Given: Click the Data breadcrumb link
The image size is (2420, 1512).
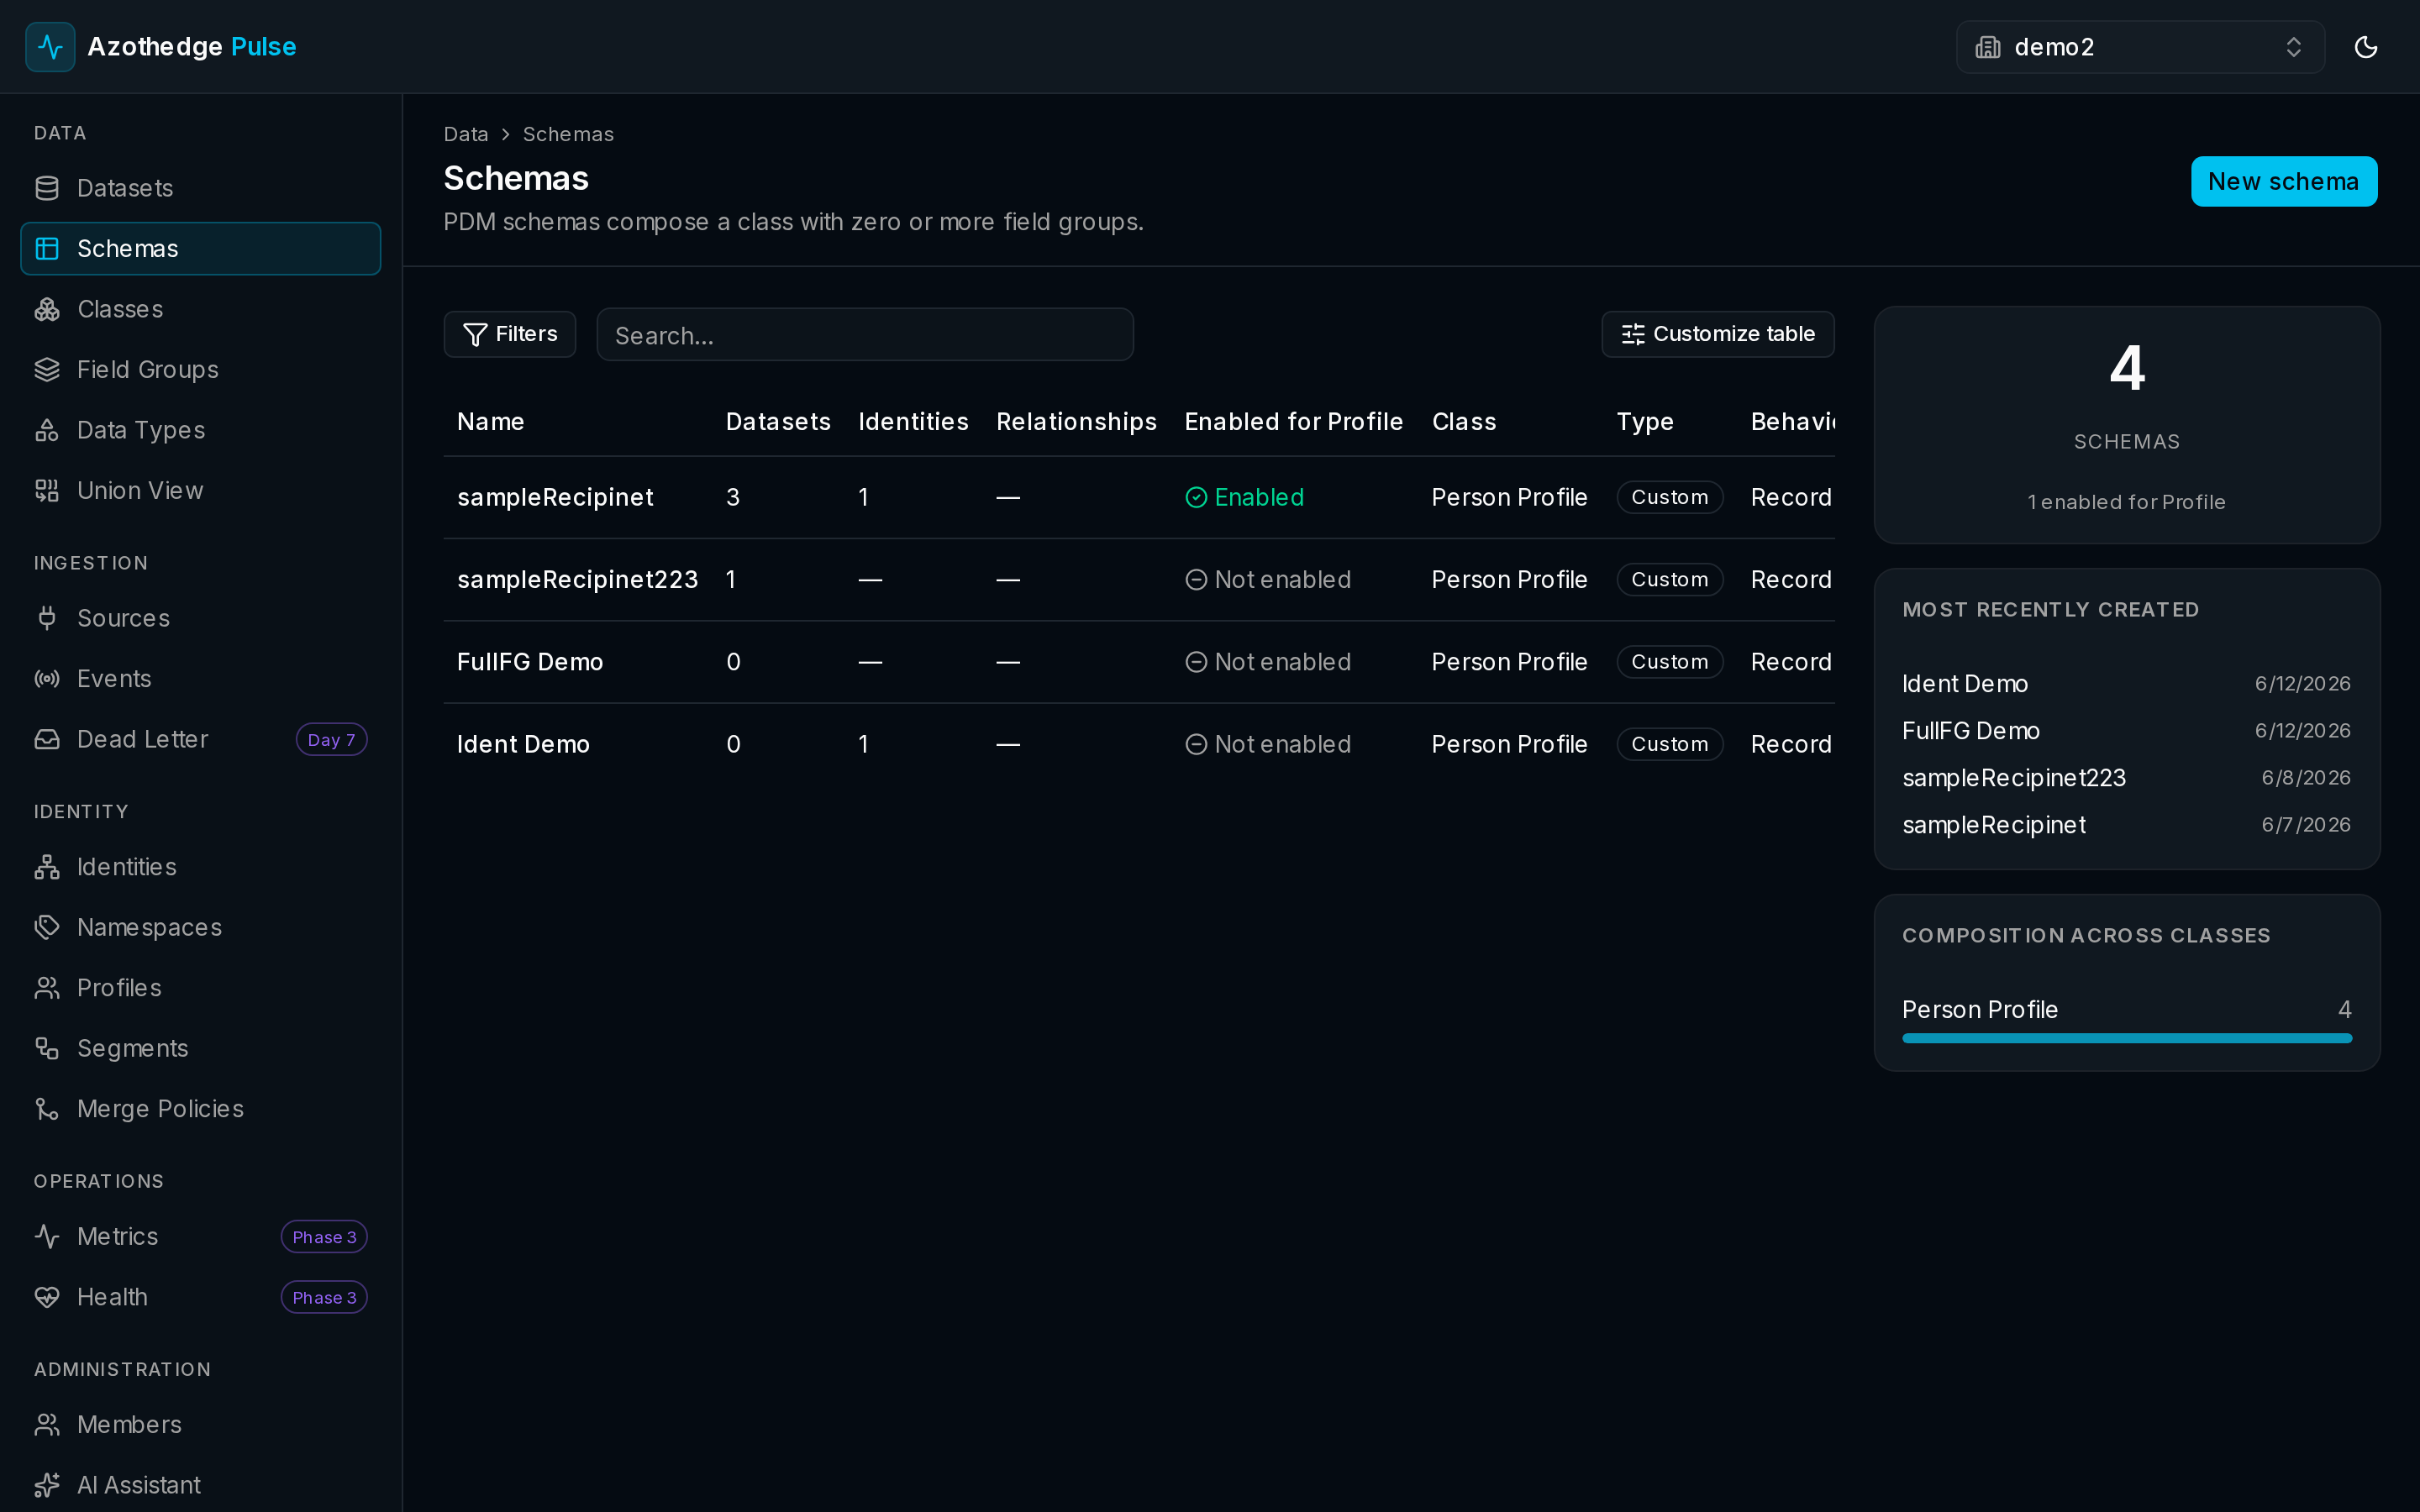Looking at the screenshot, I should [x=466, y=134].
